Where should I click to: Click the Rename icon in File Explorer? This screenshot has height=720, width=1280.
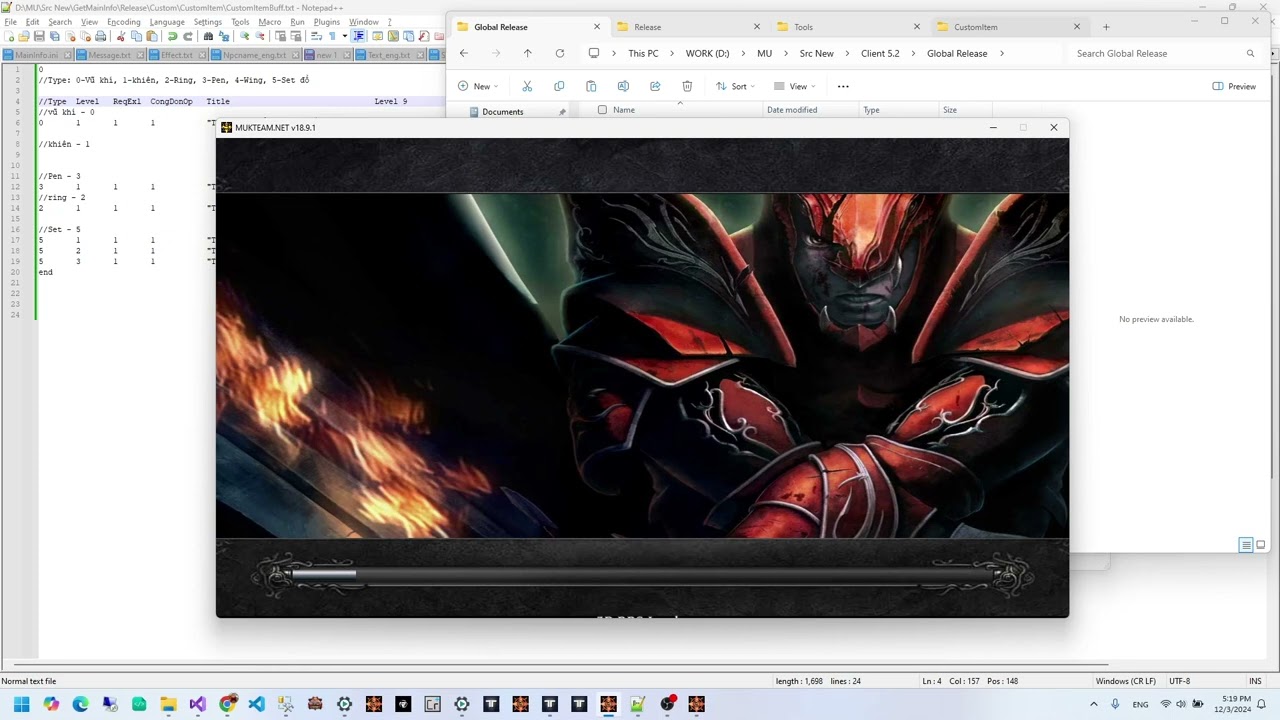click(623, 86)
